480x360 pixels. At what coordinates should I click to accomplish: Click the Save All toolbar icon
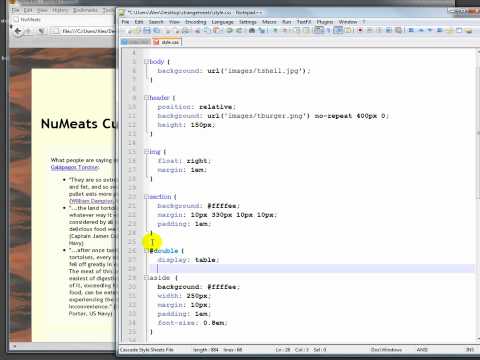point(156,31)
